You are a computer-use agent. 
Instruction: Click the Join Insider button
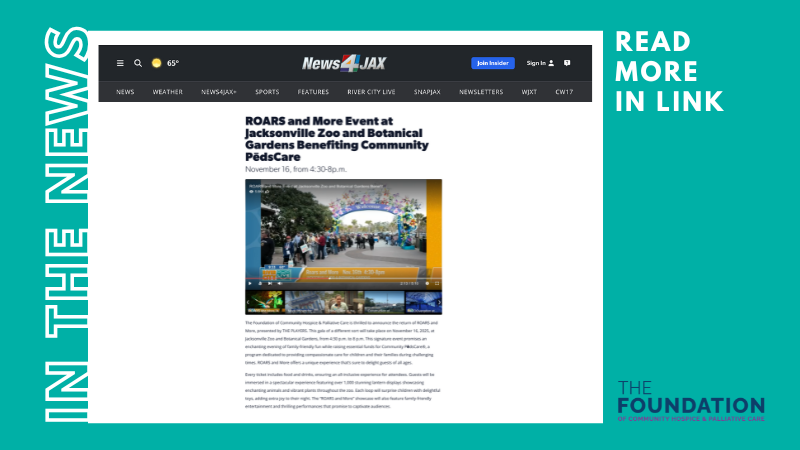point(493,63)
